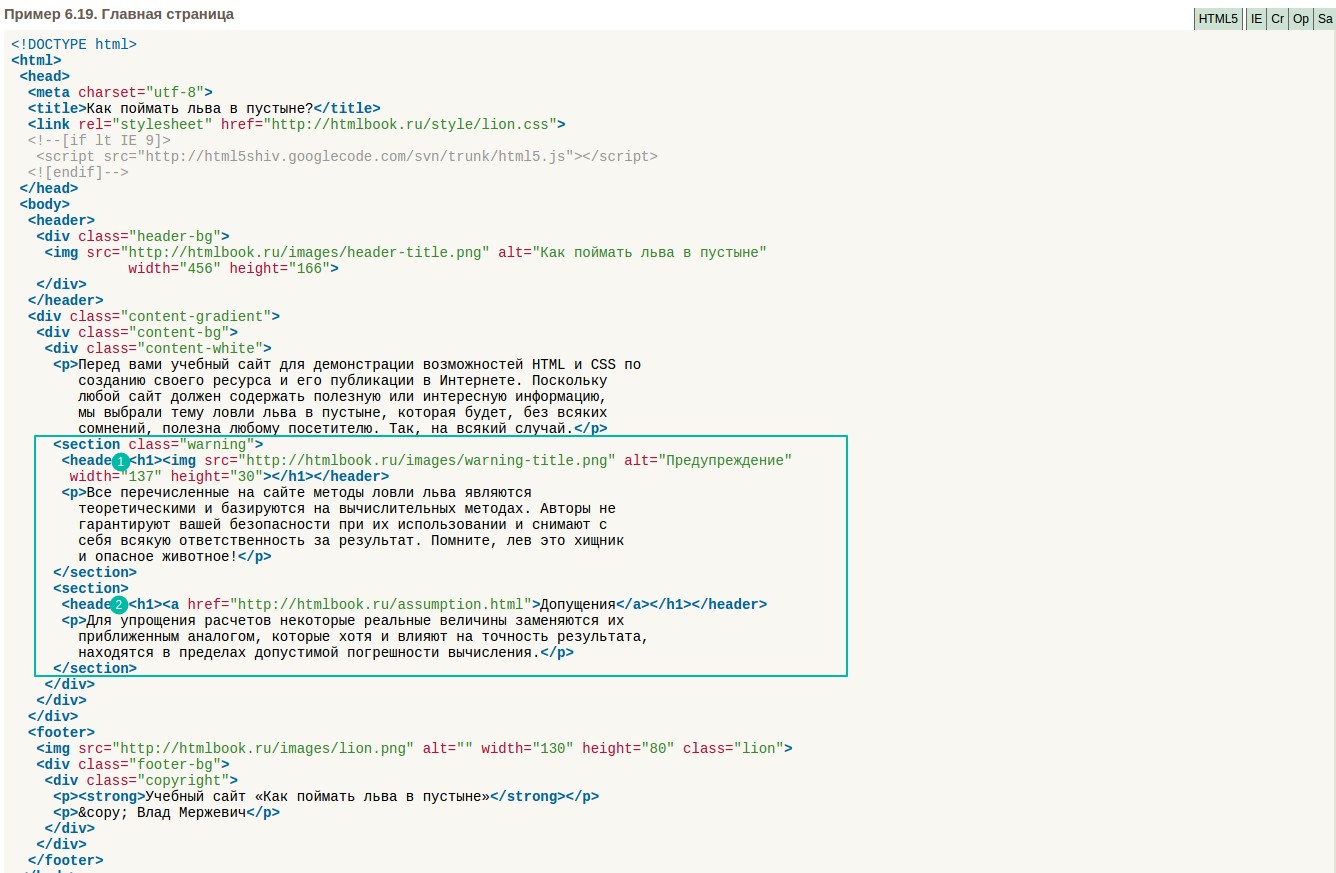Click the heading 'Пример 6.19. Главная страница'
Viewport: 1336px width, 873px height.
coord(119,15)
